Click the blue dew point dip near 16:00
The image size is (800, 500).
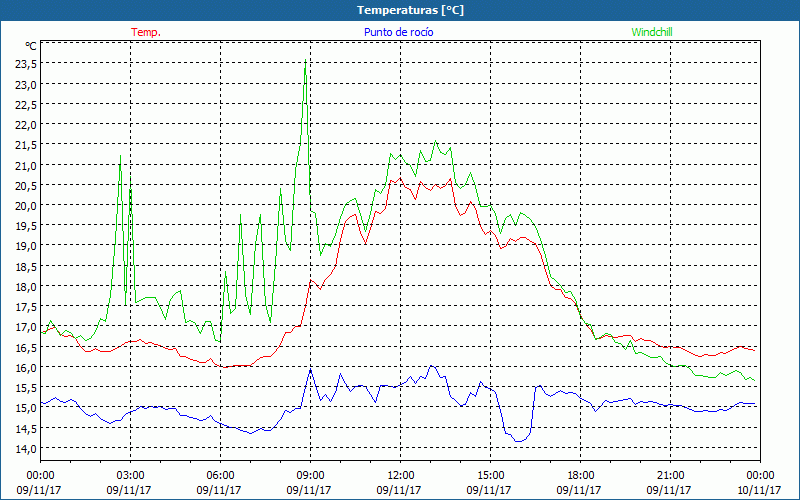[x=518, y=441]
